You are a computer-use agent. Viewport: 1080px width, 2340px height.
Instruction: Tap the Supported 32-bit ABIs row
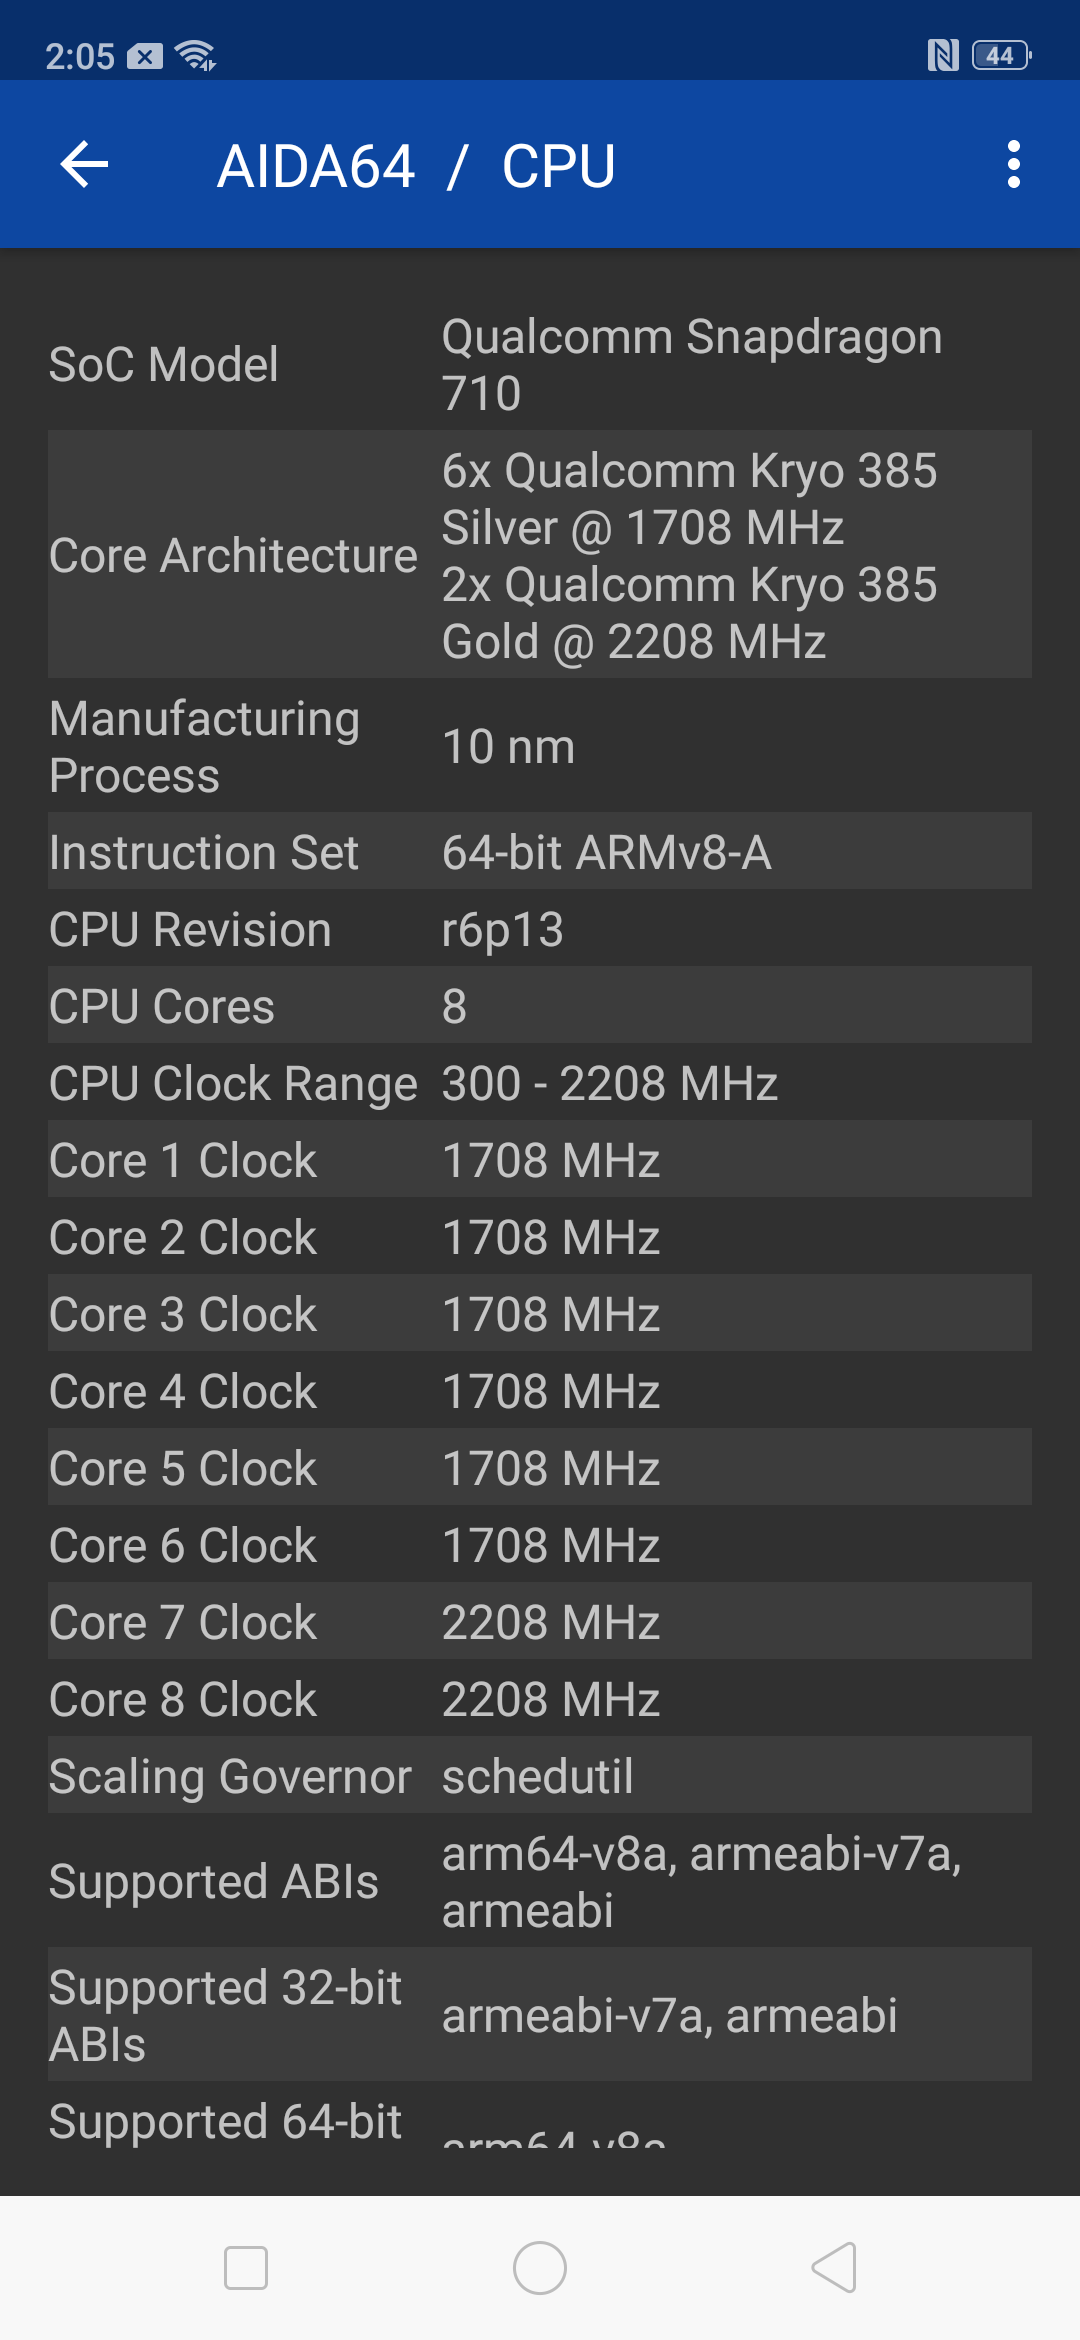click(x=540, y=2015)
